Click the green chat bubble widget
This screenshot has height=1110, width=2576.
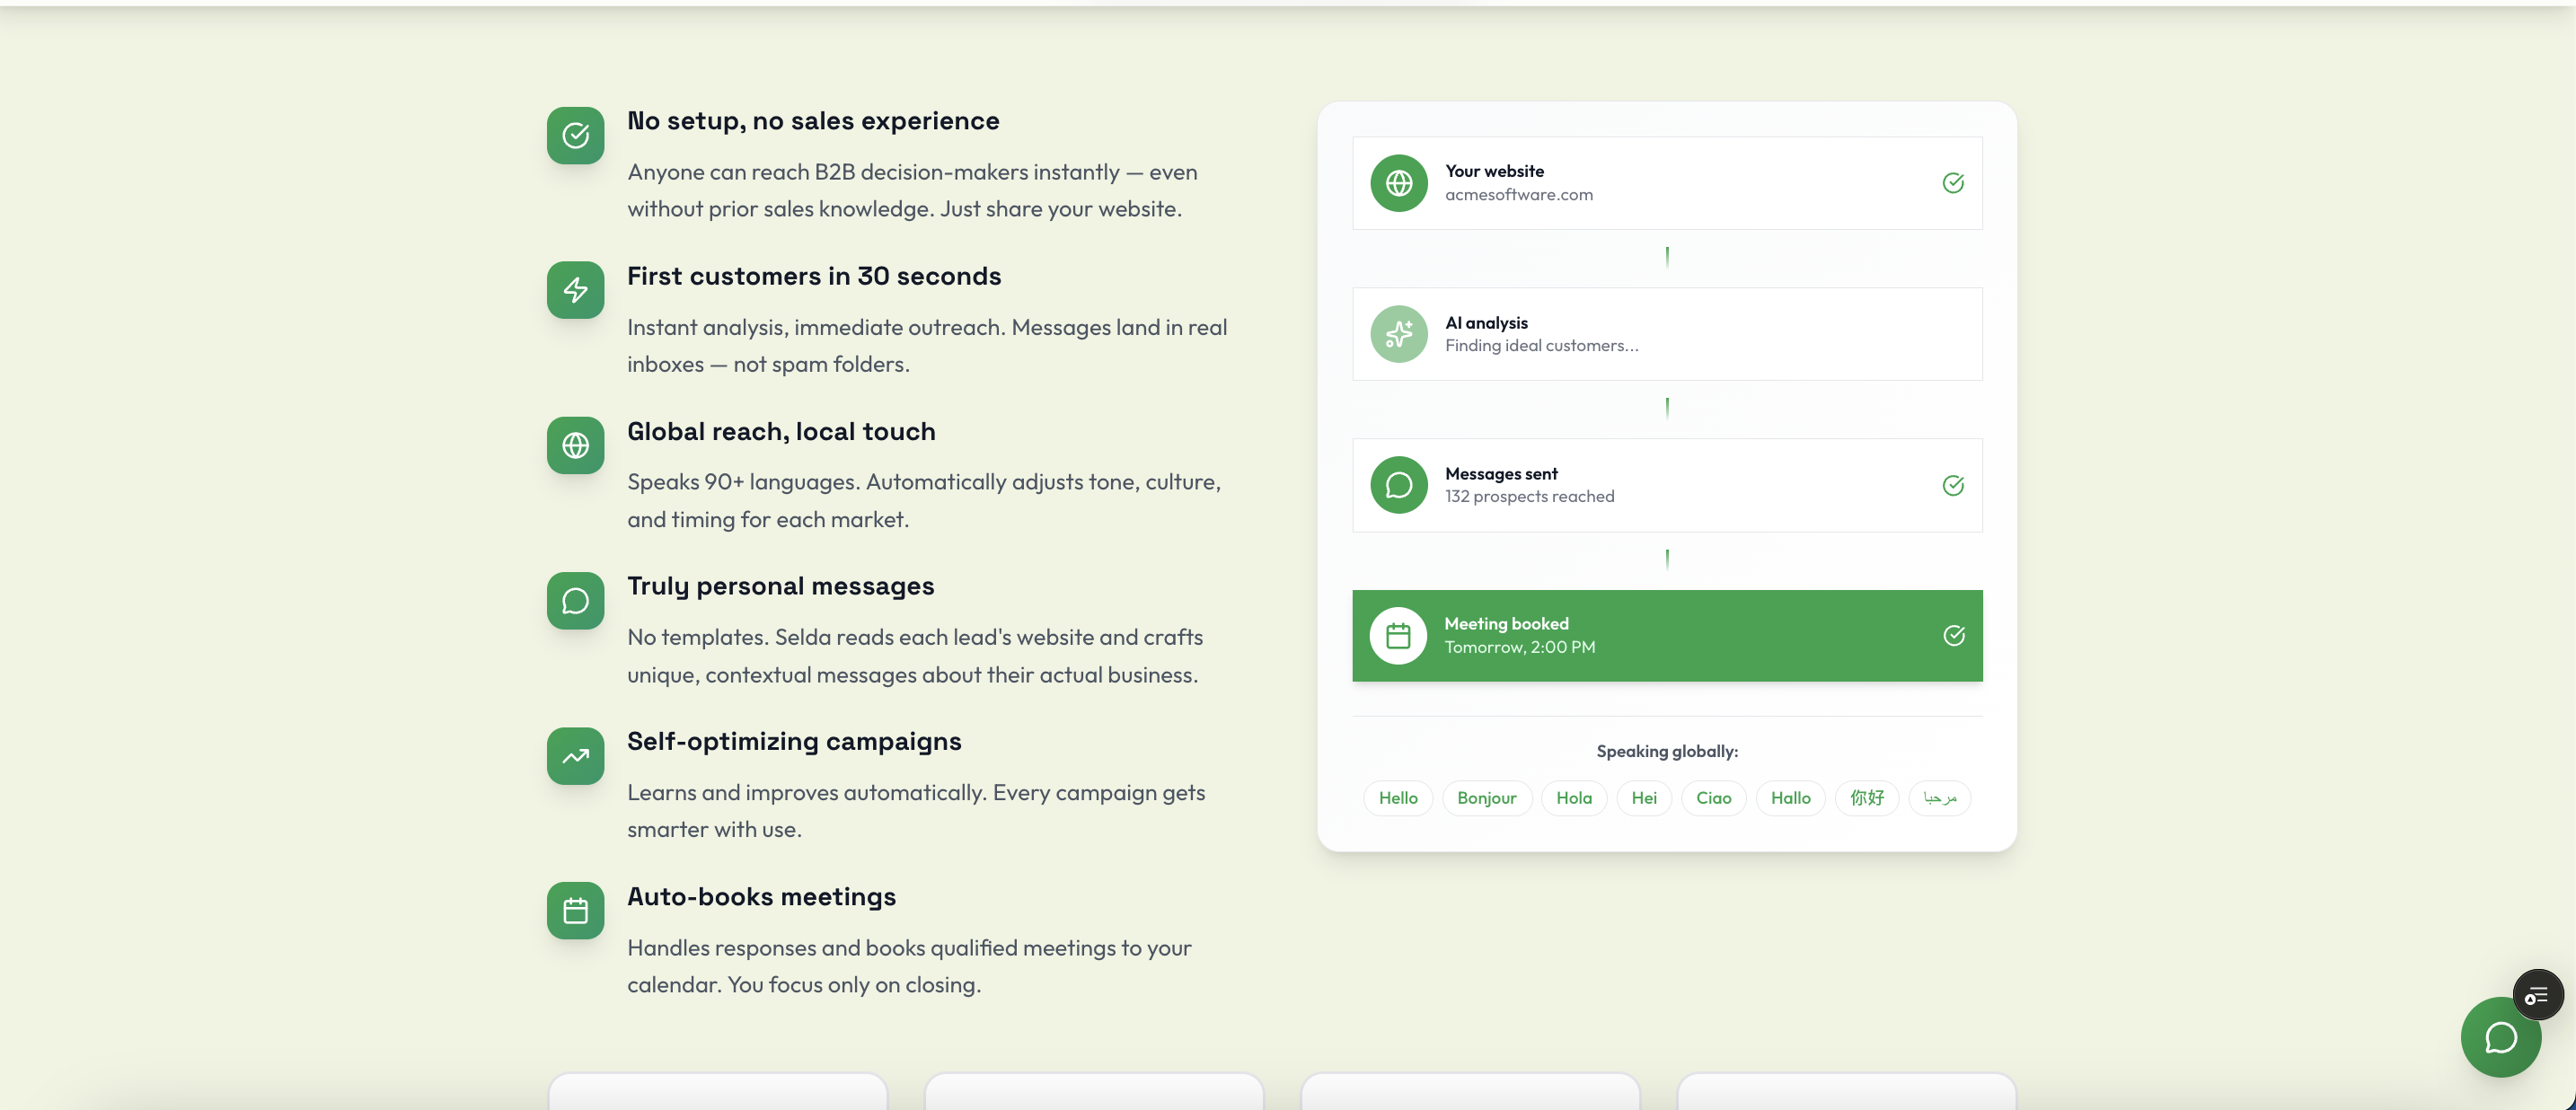click(x=2500, y=1038)
